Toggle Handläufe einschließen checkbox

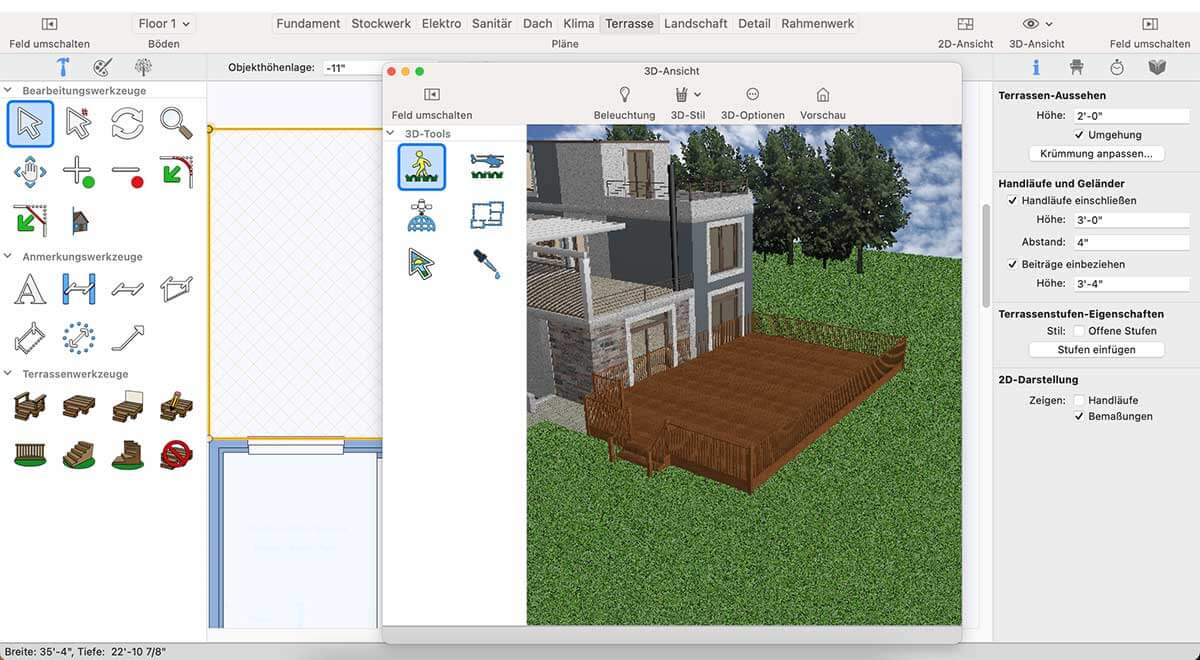[x=1013, y=201]
